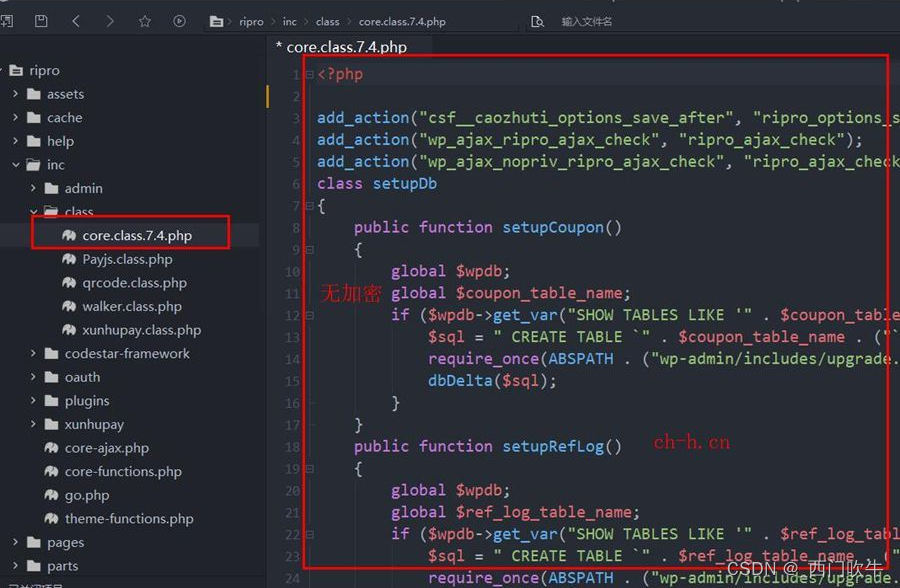Viewport: 900px width, 588px height.
Task: Select 'class' in the breadcrumb path
Action: [x=327, y=22]
